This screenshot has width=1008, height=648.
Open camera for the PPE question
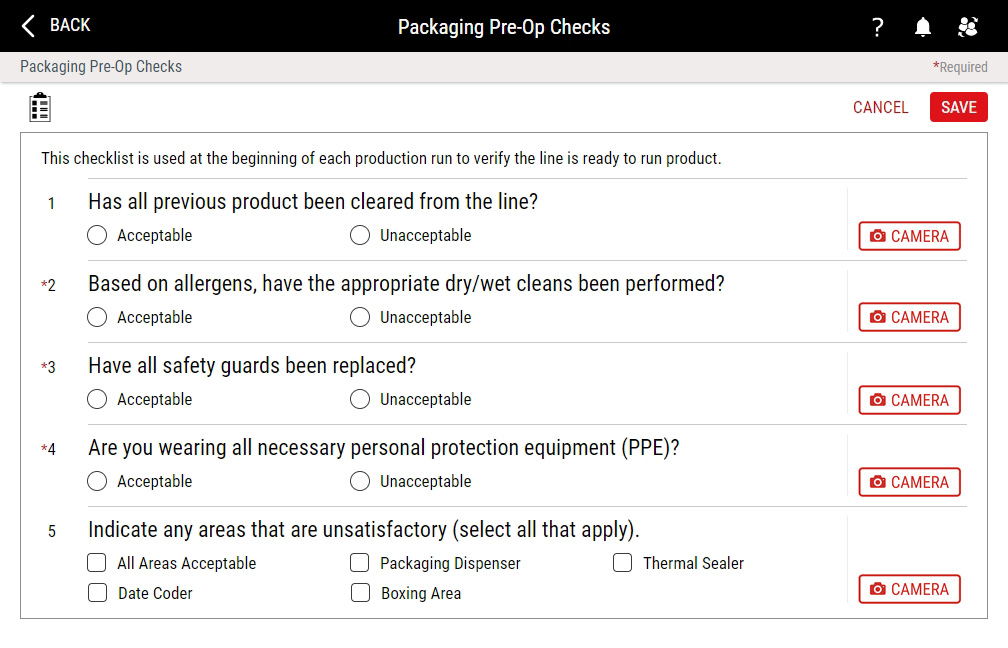909,482
